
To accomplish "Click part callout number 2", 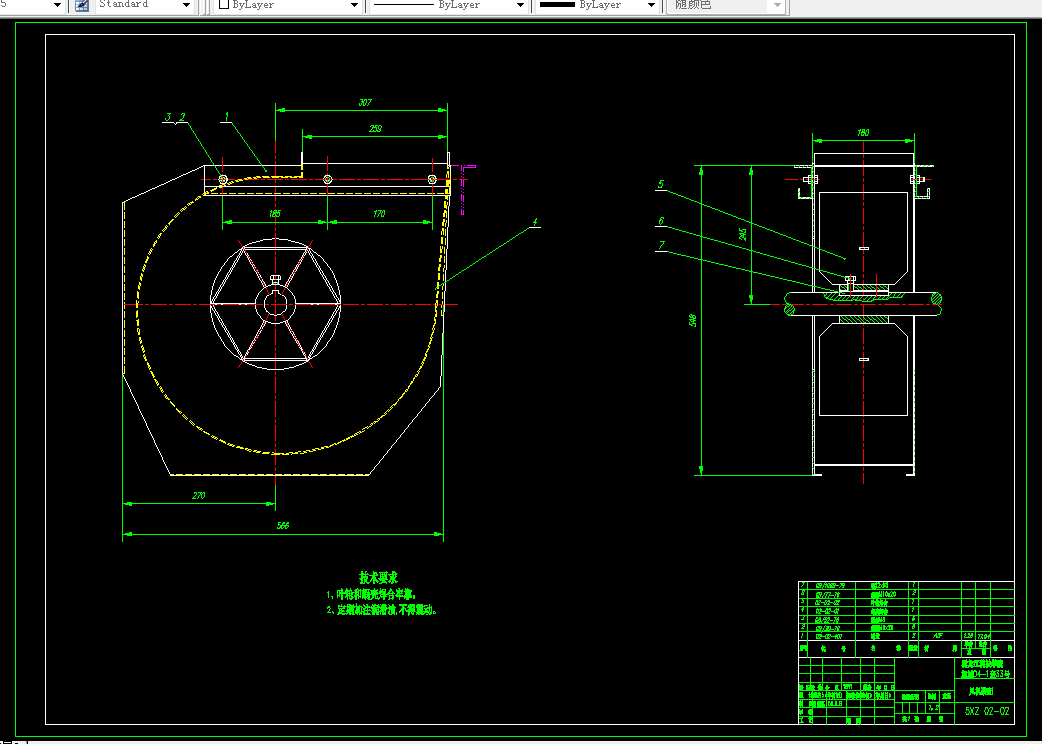I will click(x=182, y=118).
